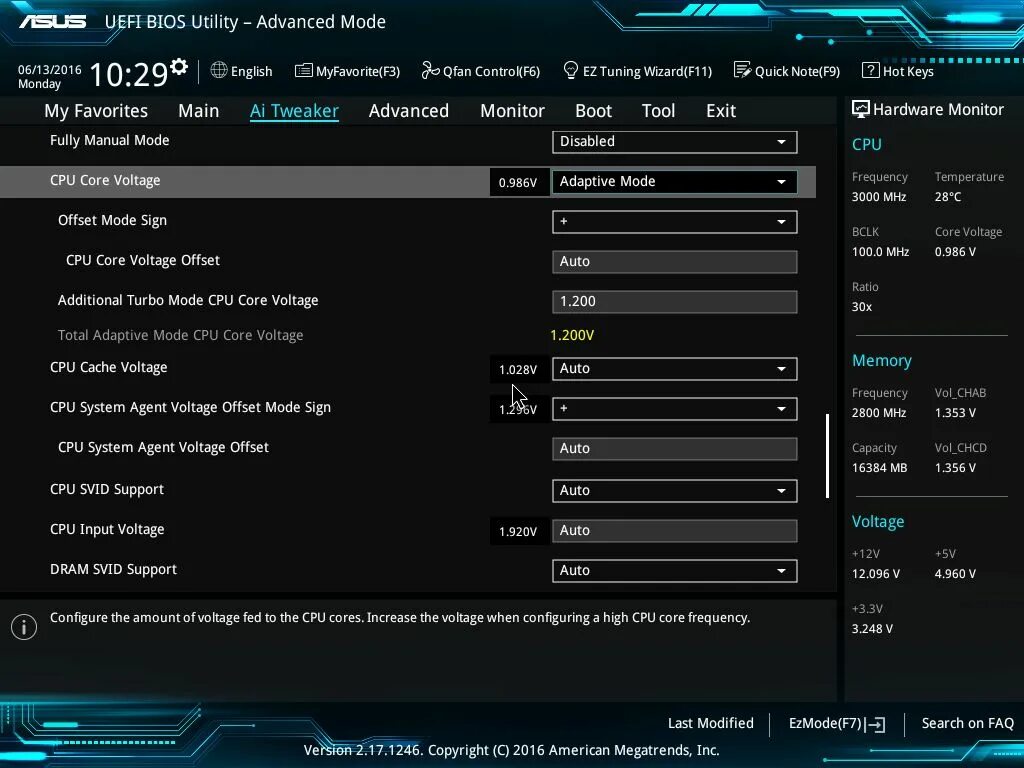Open the Tool tab
The image size is (1024, 768).
tap(658, 111)
